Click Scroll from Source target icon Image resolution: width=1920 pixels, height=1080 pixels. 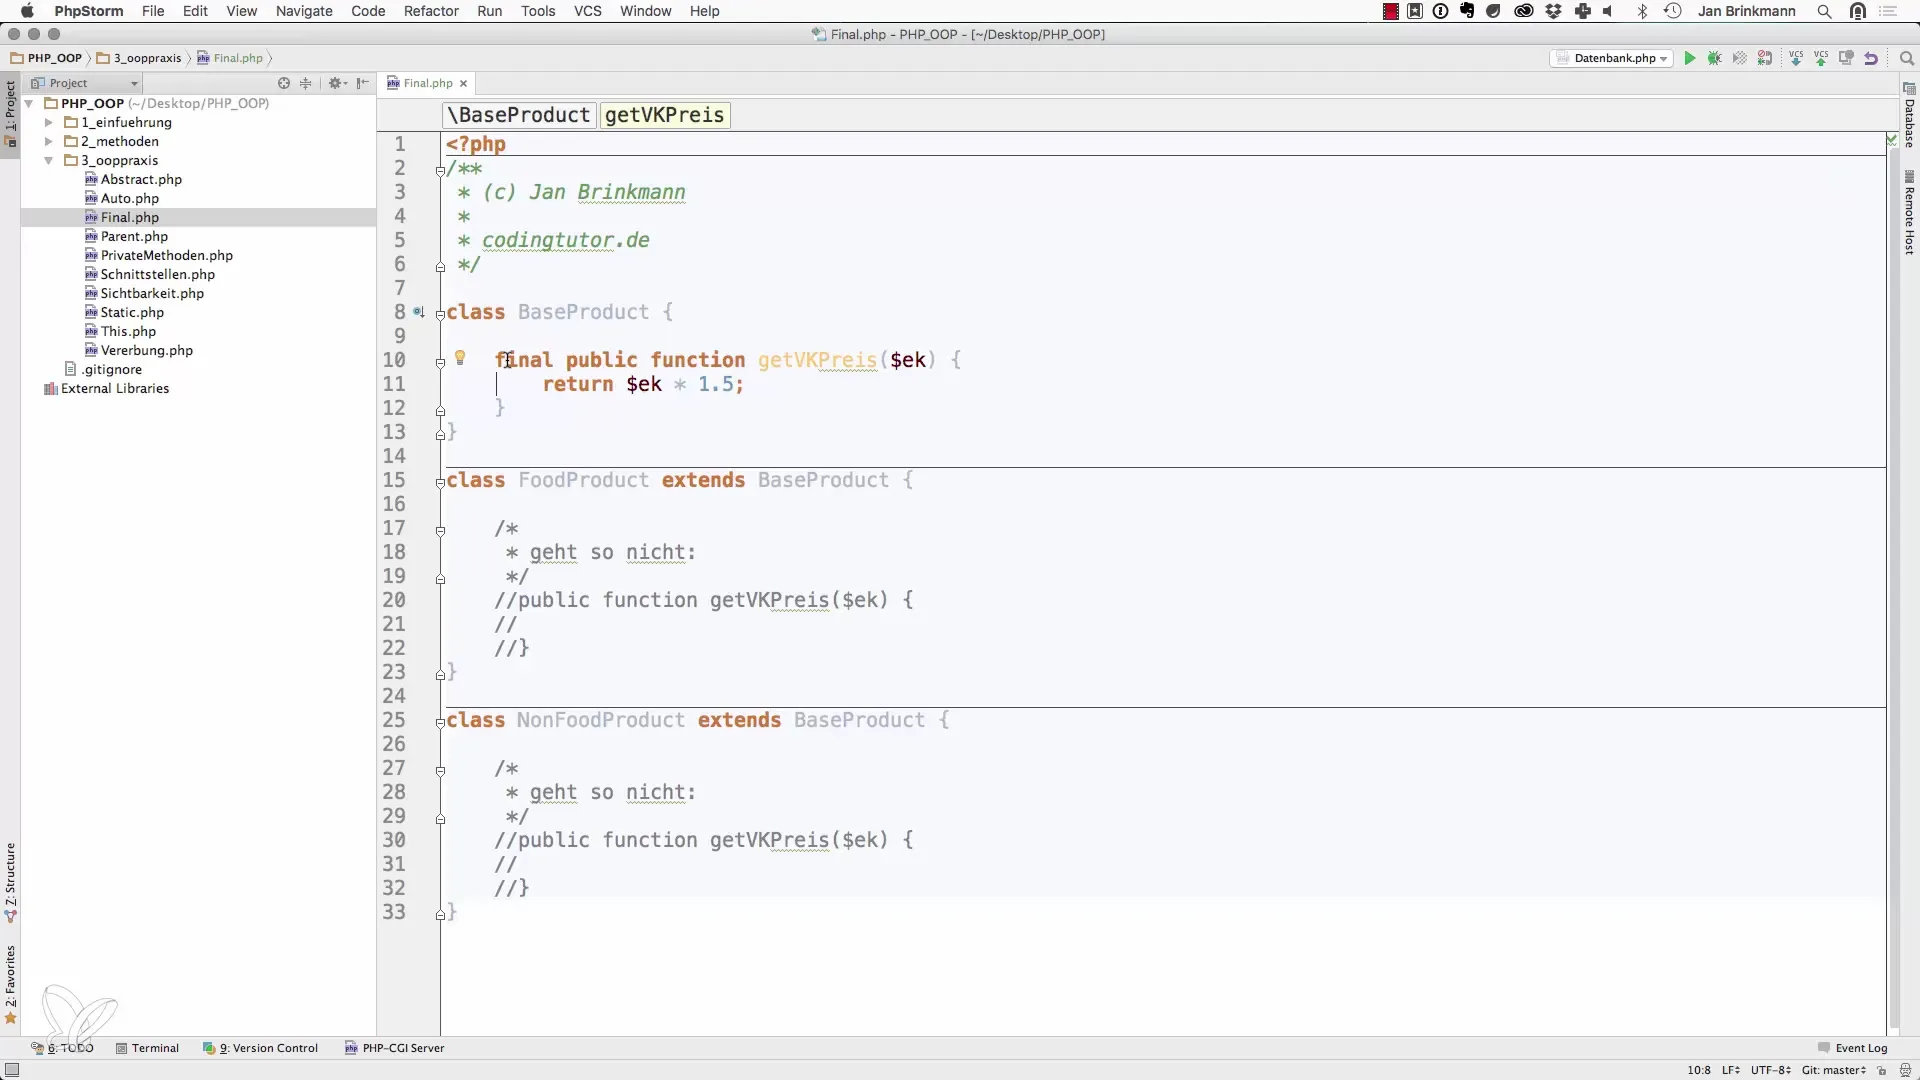coord(284,83)
